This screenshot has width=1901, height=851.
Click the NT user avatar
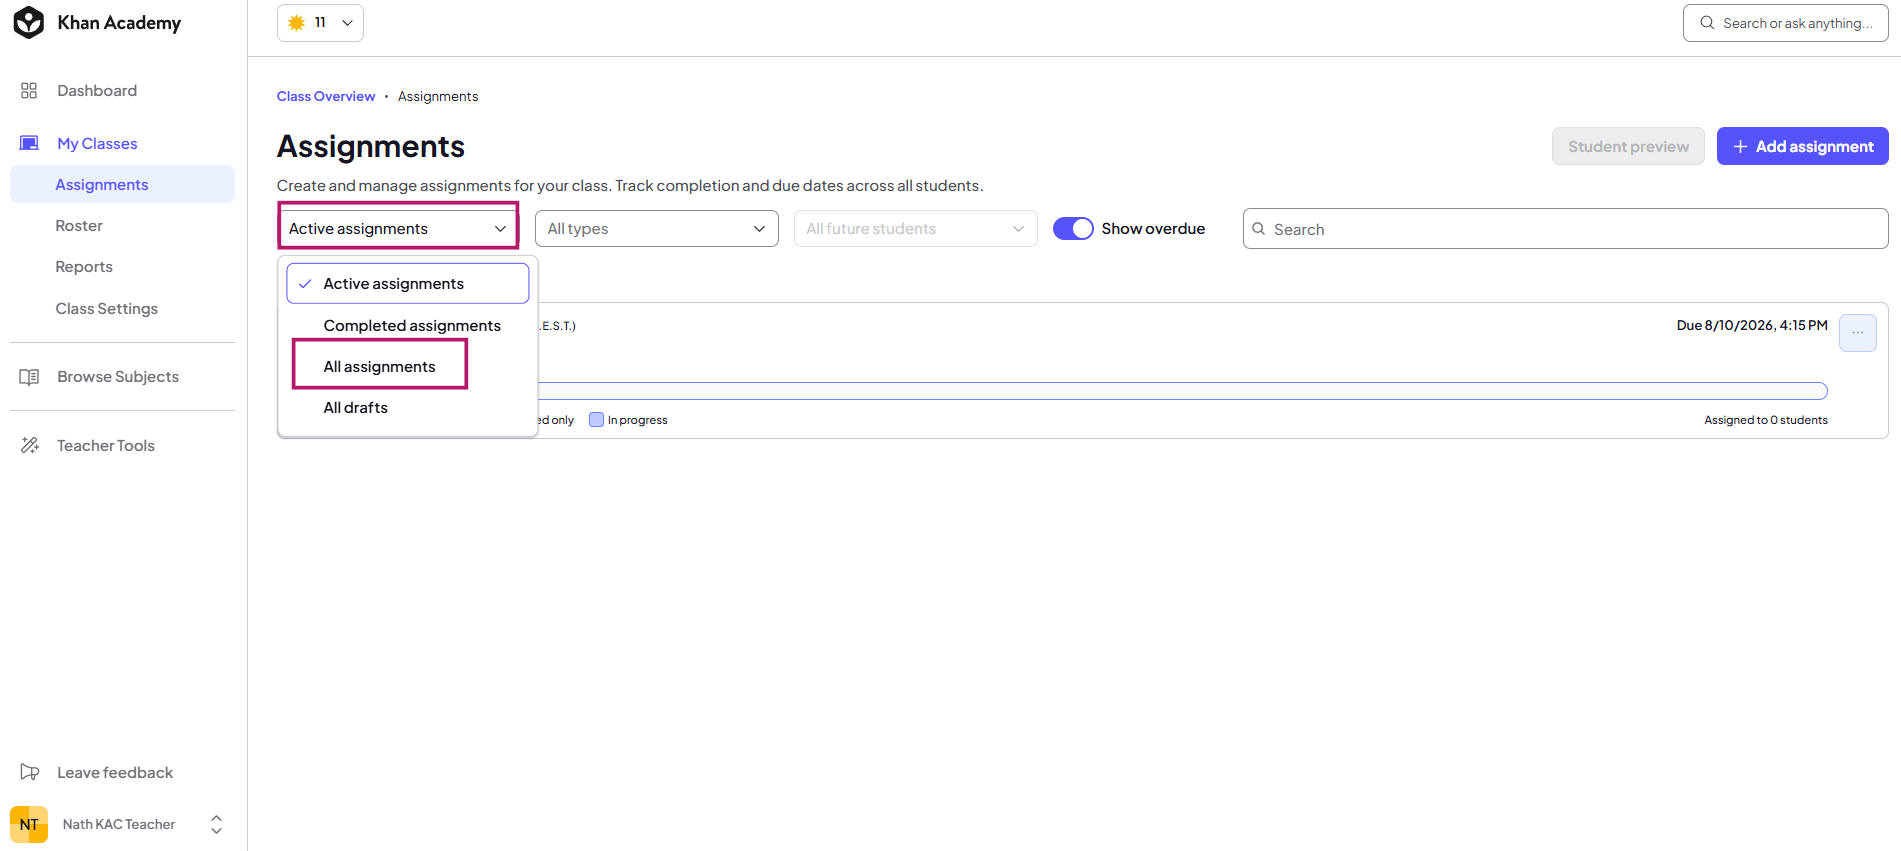click(x=29, y=825)
